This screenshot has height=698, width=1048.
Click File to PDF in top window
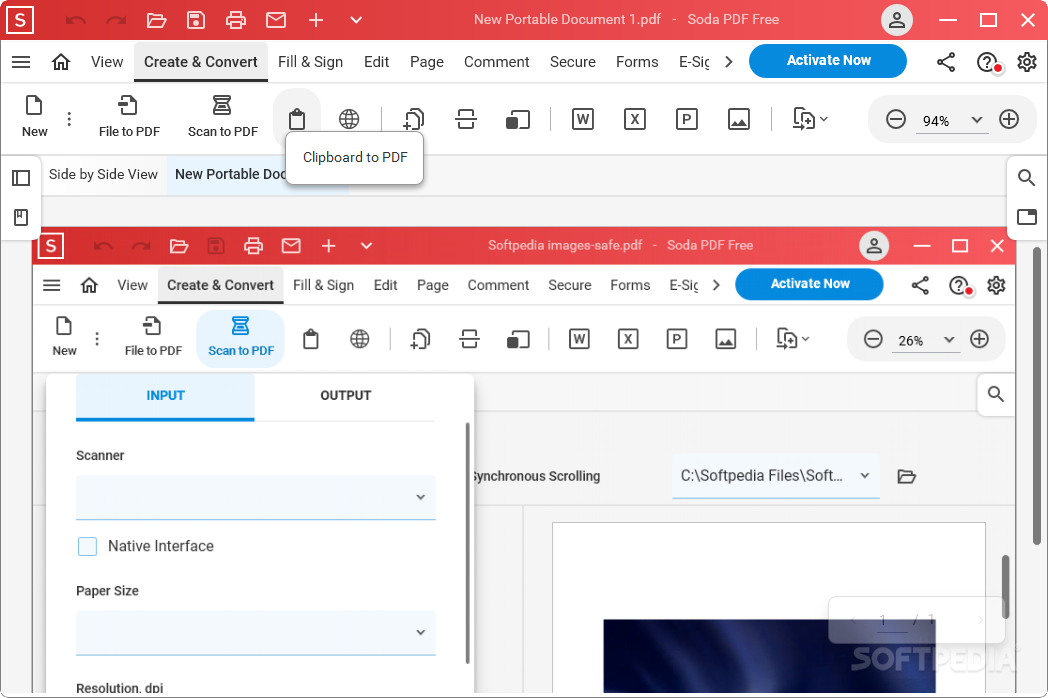pyautogui.click(x=129, y=117)
